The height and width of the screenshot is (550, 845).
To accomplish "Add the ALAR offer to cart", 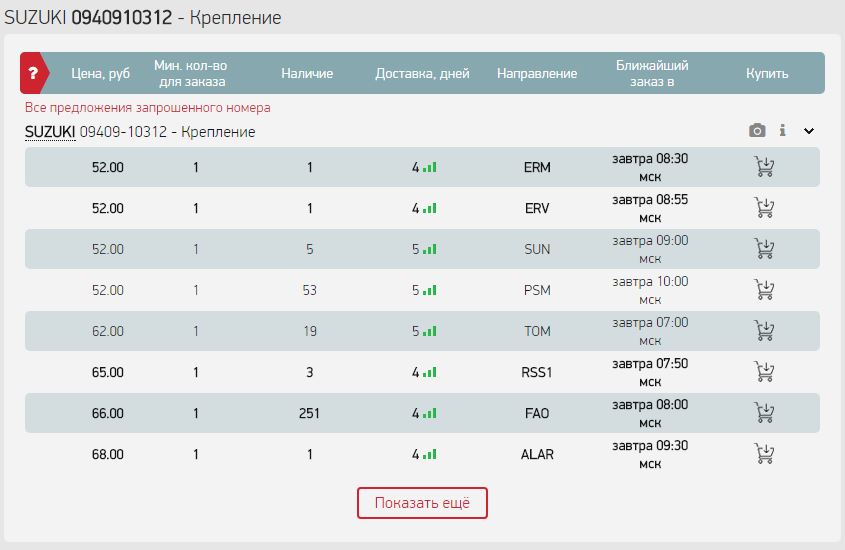I will click(x=765, y=454).
